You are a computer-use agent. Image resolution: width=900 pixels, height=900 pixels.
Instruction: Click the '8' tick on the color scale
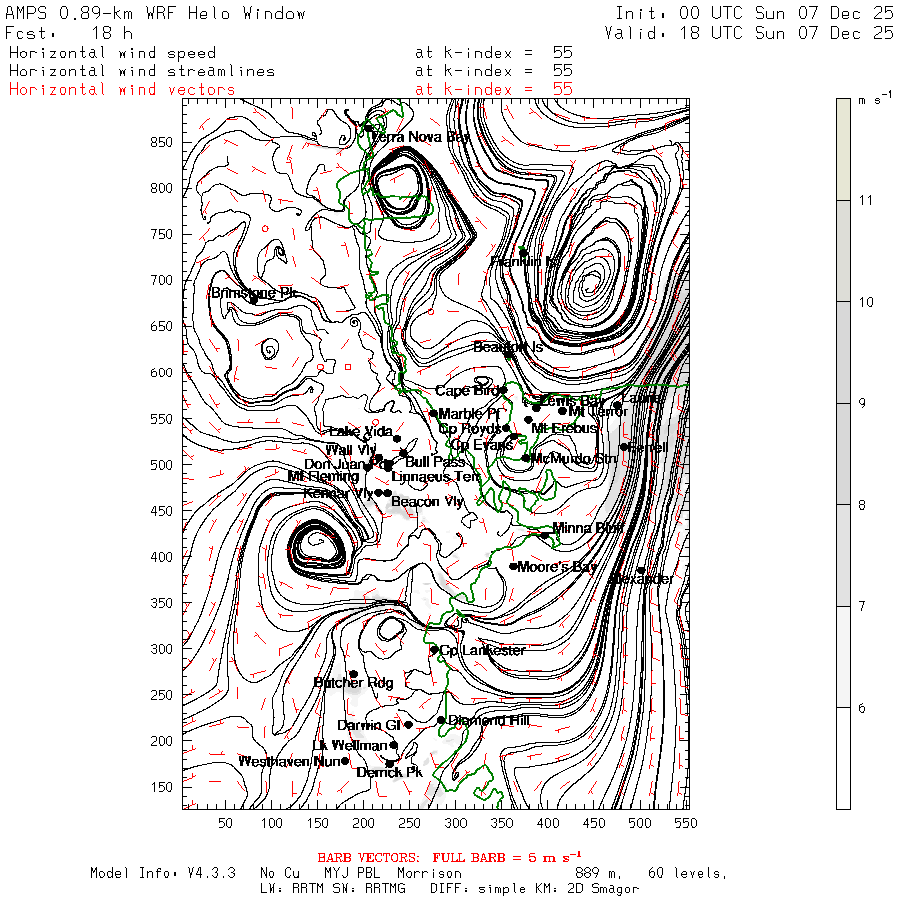pos(862,505)
